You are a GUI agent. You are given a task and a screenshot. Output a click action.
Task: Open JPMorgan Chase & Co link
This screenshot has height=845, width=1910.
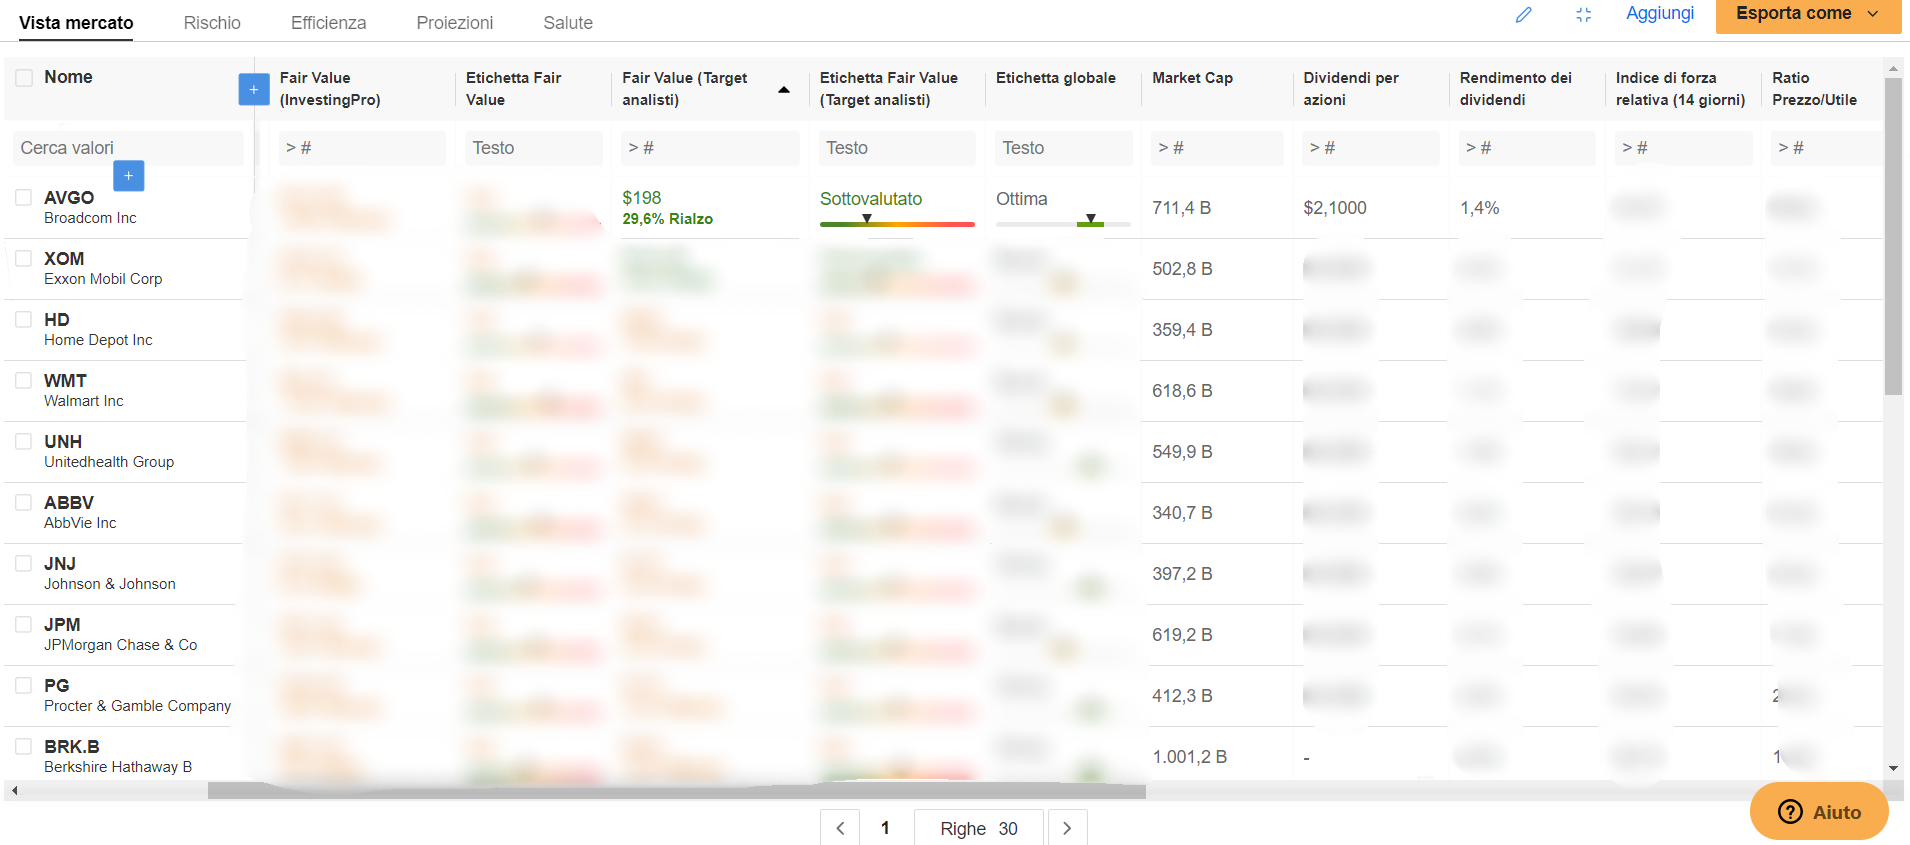pyautogui.click(x=121, y=645)
